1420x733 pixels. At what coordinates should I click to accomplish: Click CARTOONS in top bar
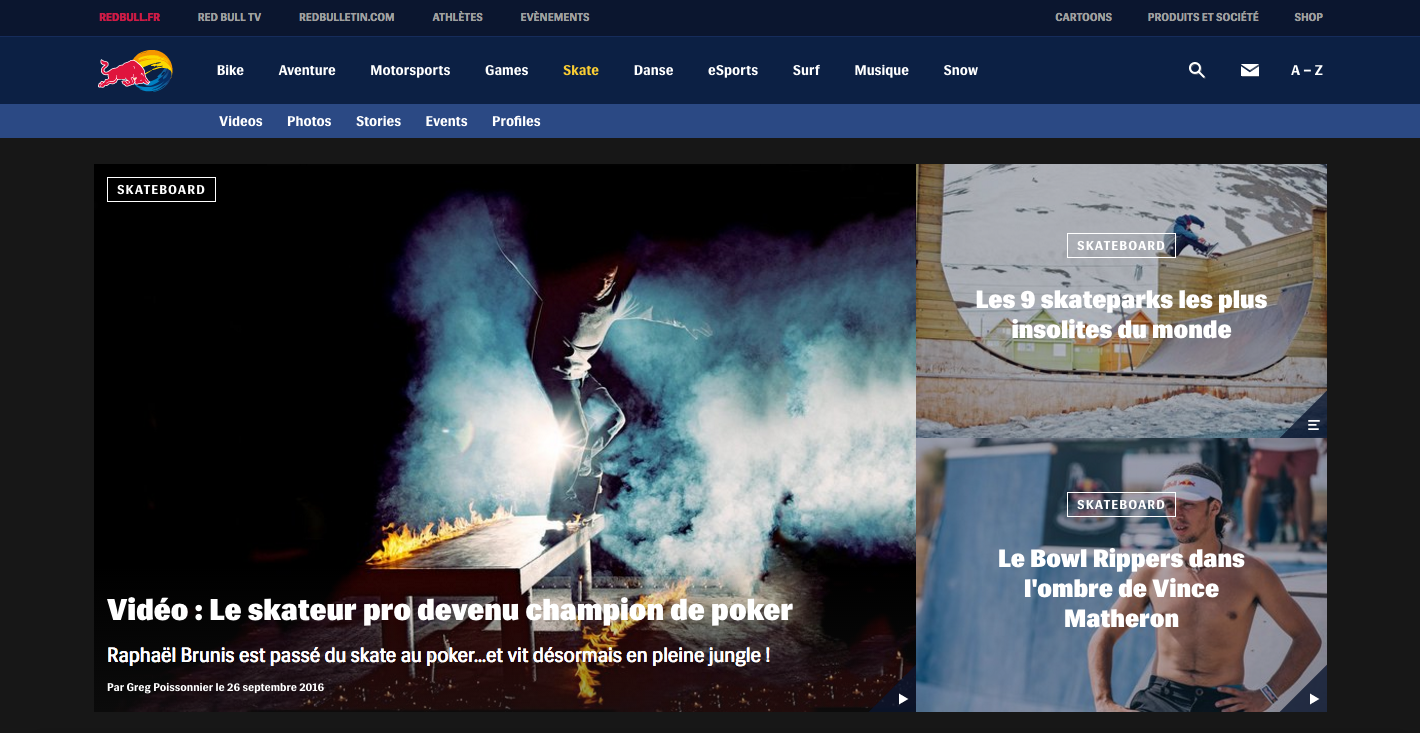[x=1083, y=17]
